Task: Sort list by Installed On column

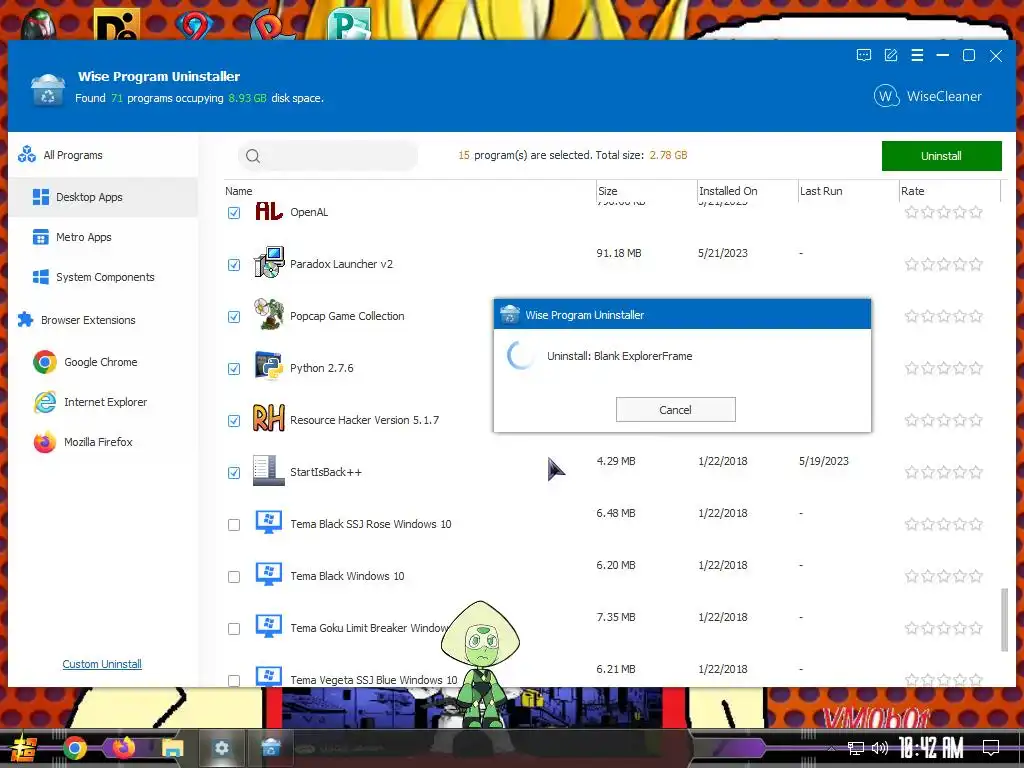Action: pyautogui.click(x=747, y=191)
